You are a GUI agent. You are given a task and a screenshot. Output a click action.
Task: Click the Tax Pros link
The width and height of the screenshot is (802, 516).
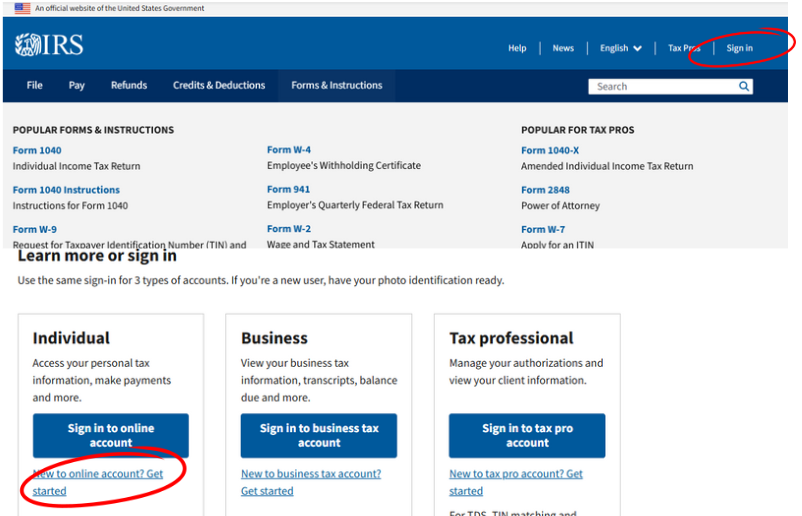point(684,48)
